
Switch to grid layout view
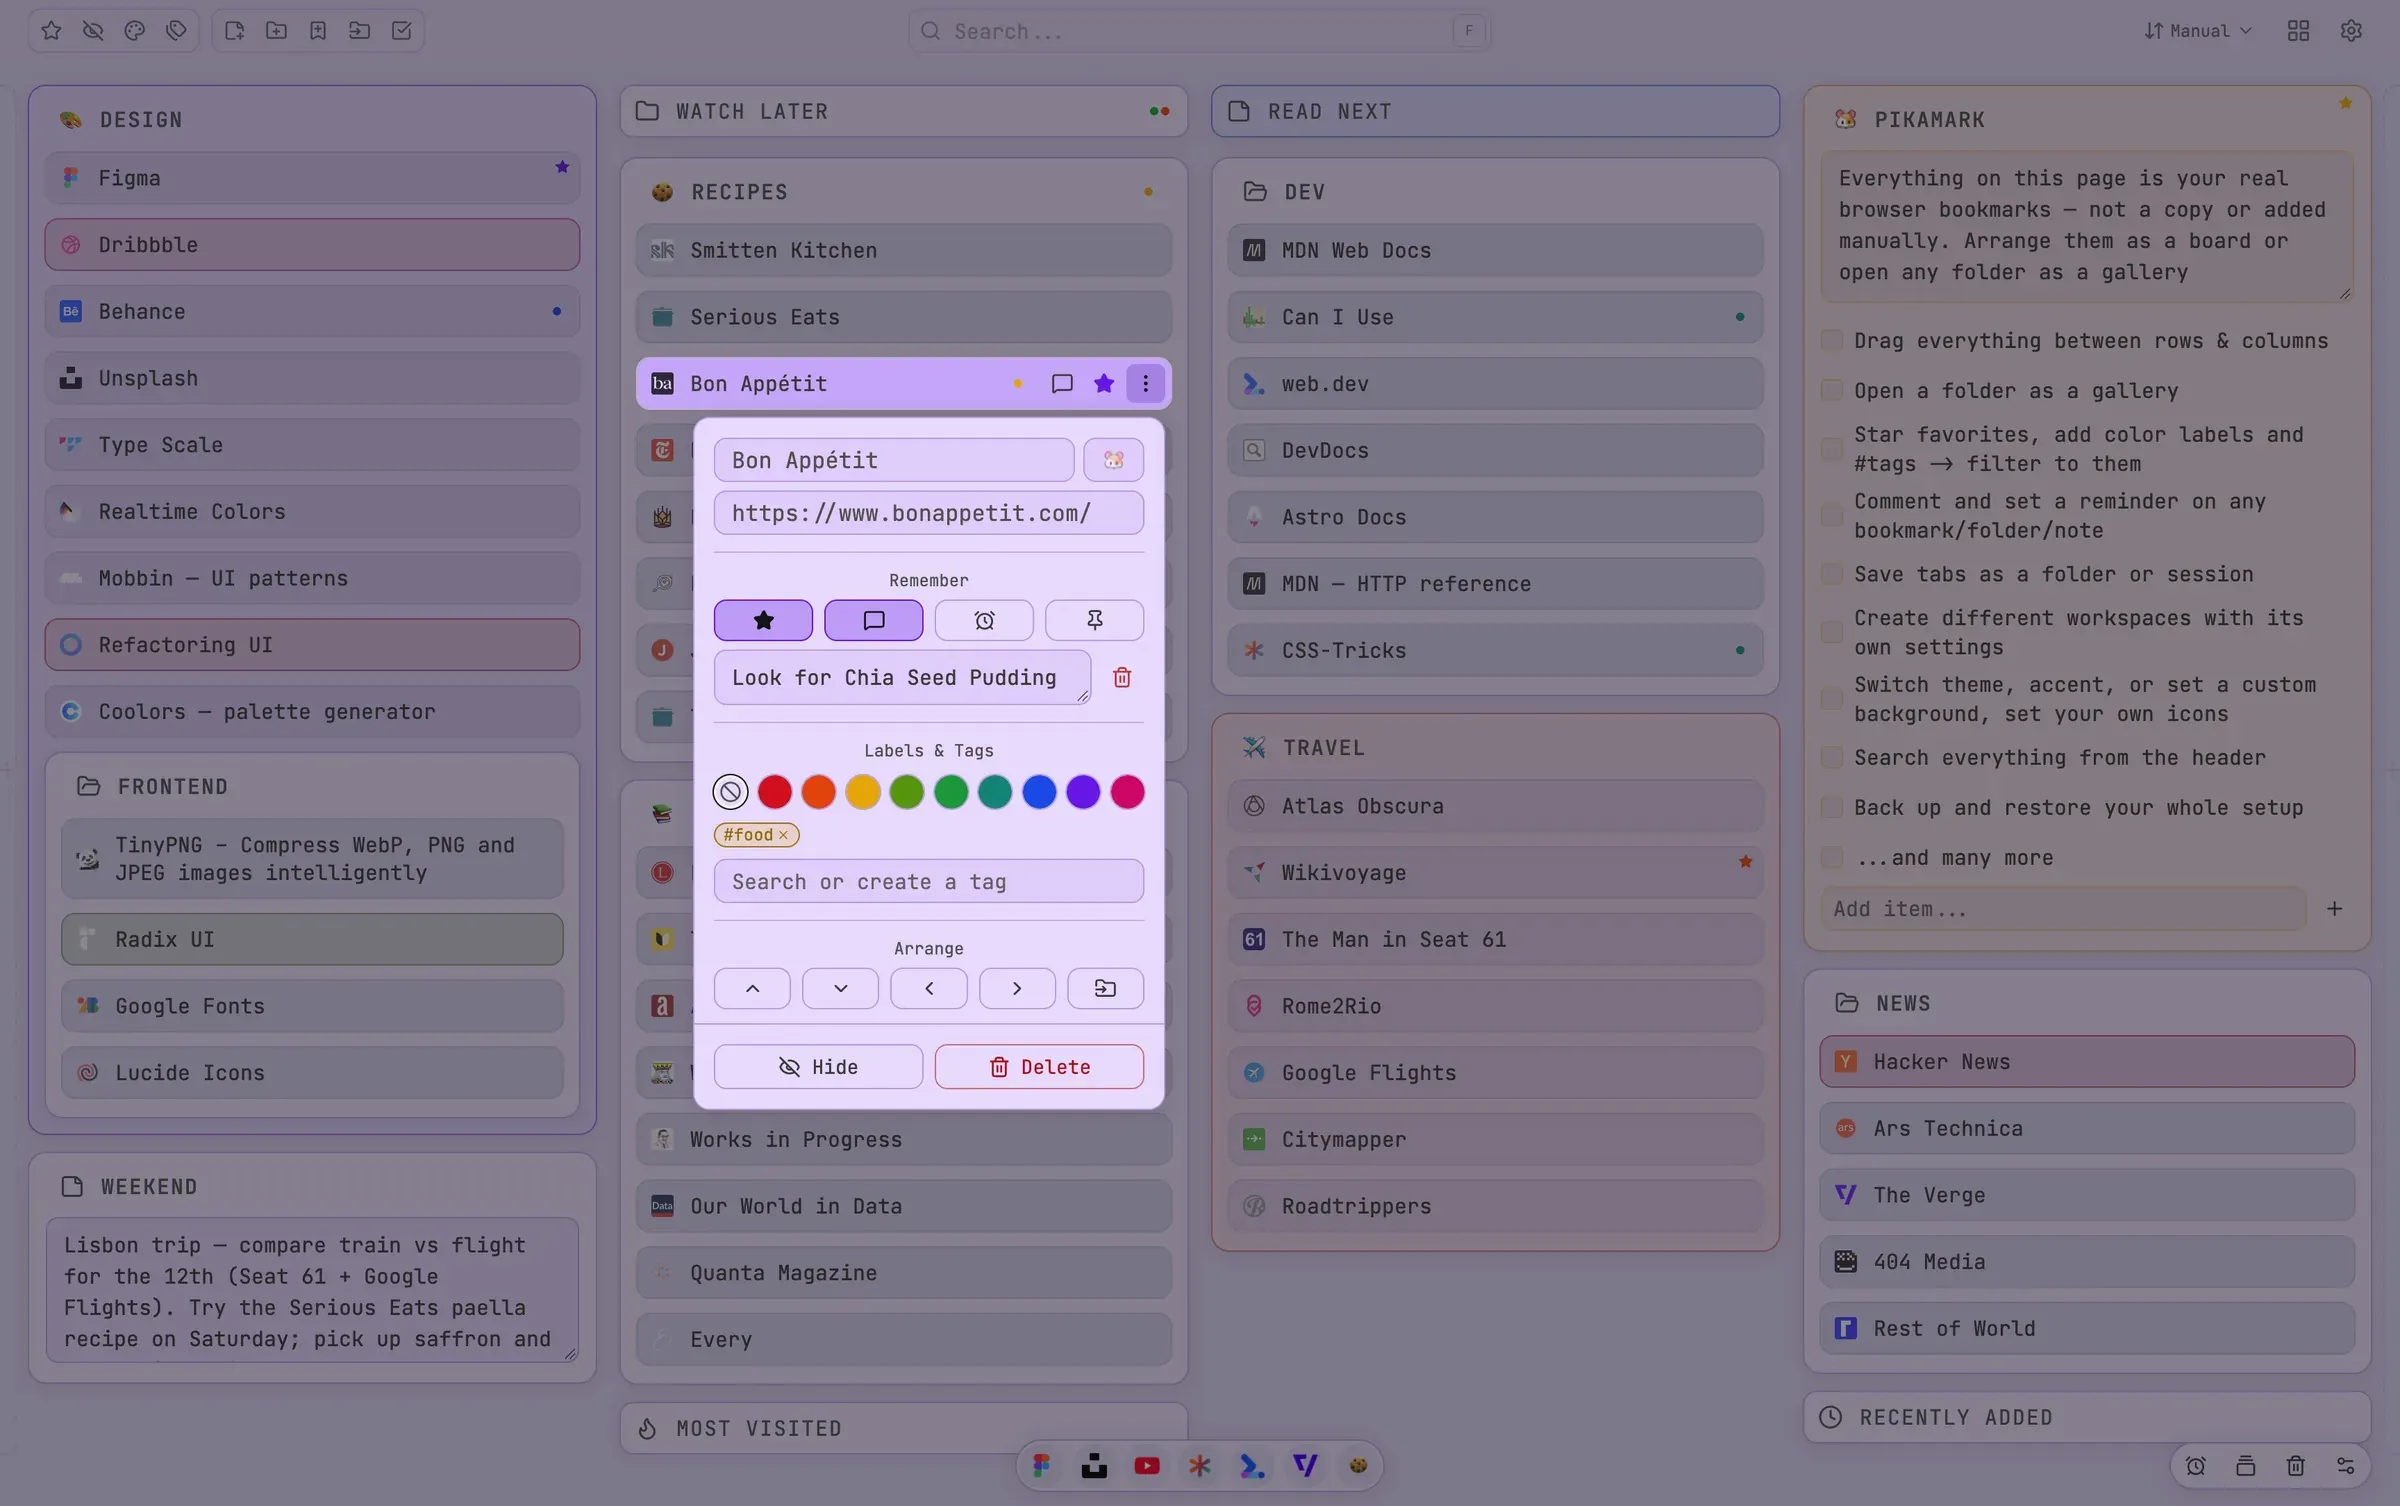click(x=2298, y=31)
